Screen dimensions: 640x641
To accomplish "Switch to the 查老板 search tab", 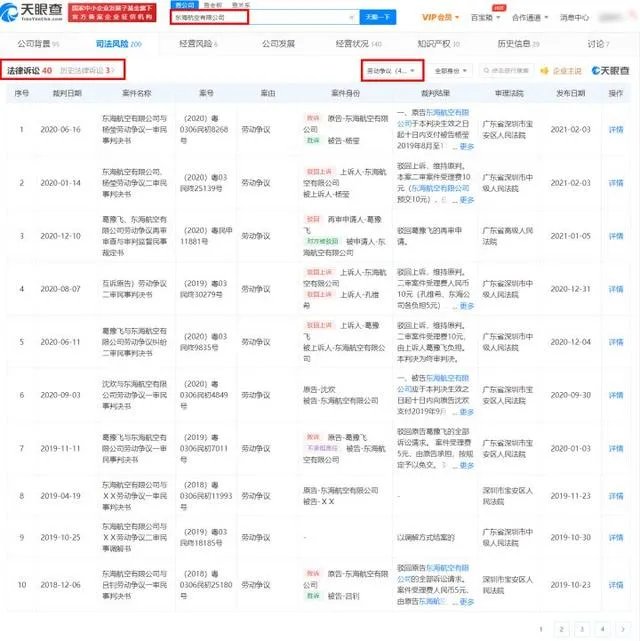I will 213,5.
